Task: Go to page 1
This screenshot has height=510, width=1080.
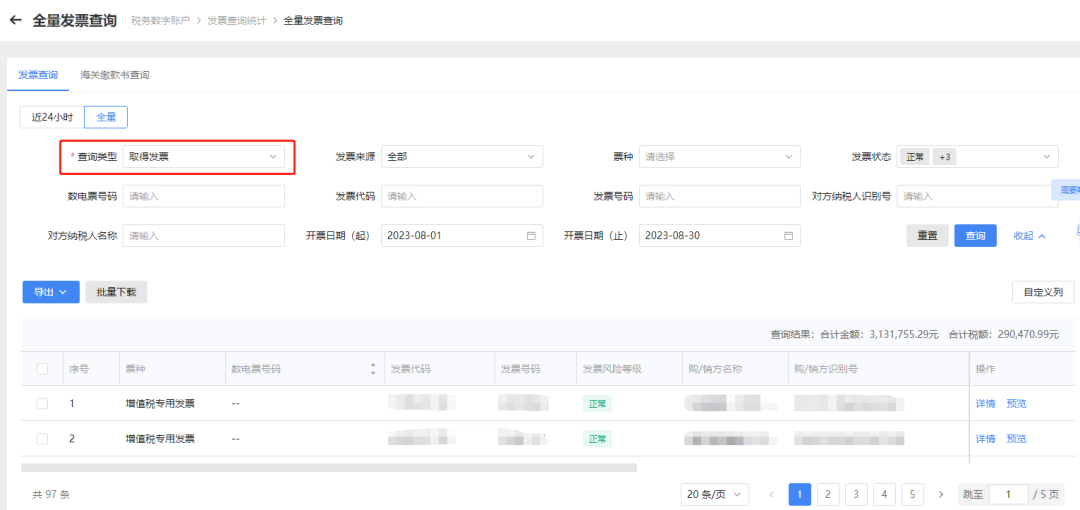Action: (800, 494)
